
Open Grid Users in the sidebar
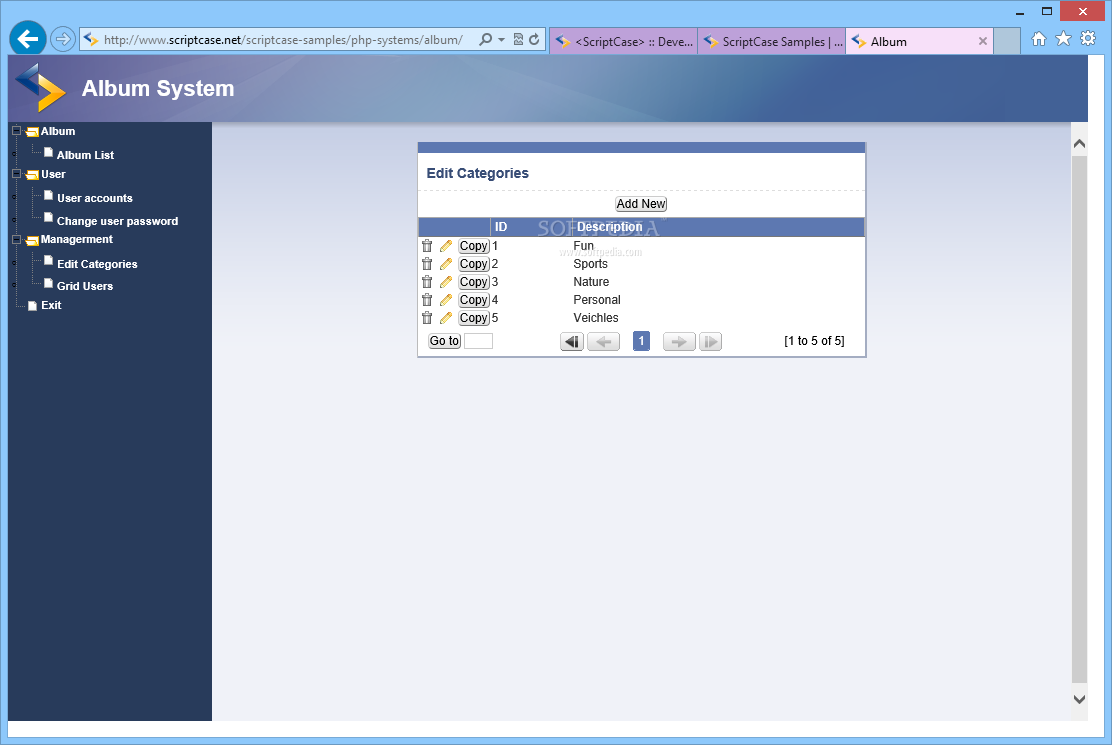click(84, 286)
